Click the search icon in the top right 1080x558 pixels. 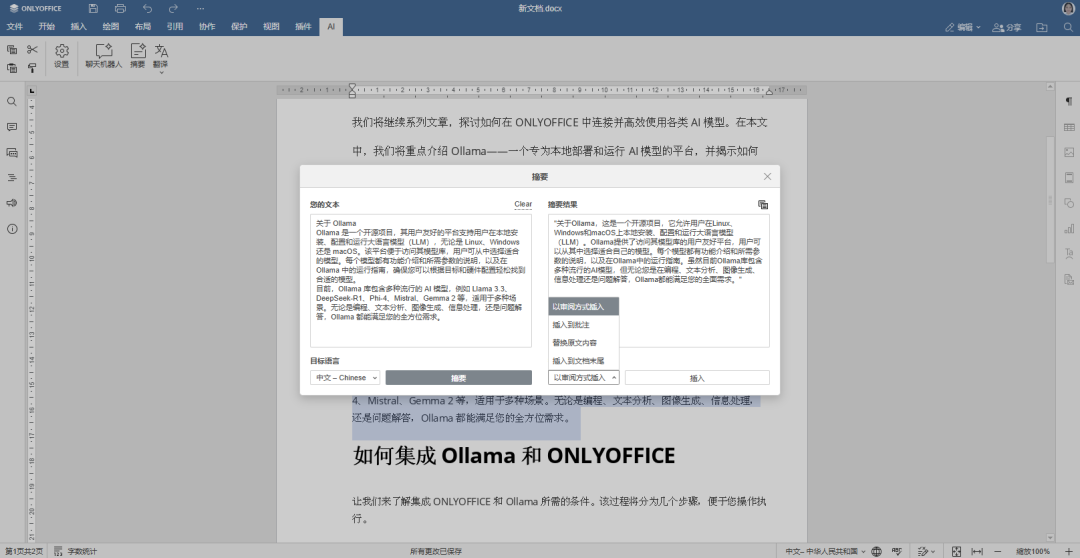[1068, 28]
